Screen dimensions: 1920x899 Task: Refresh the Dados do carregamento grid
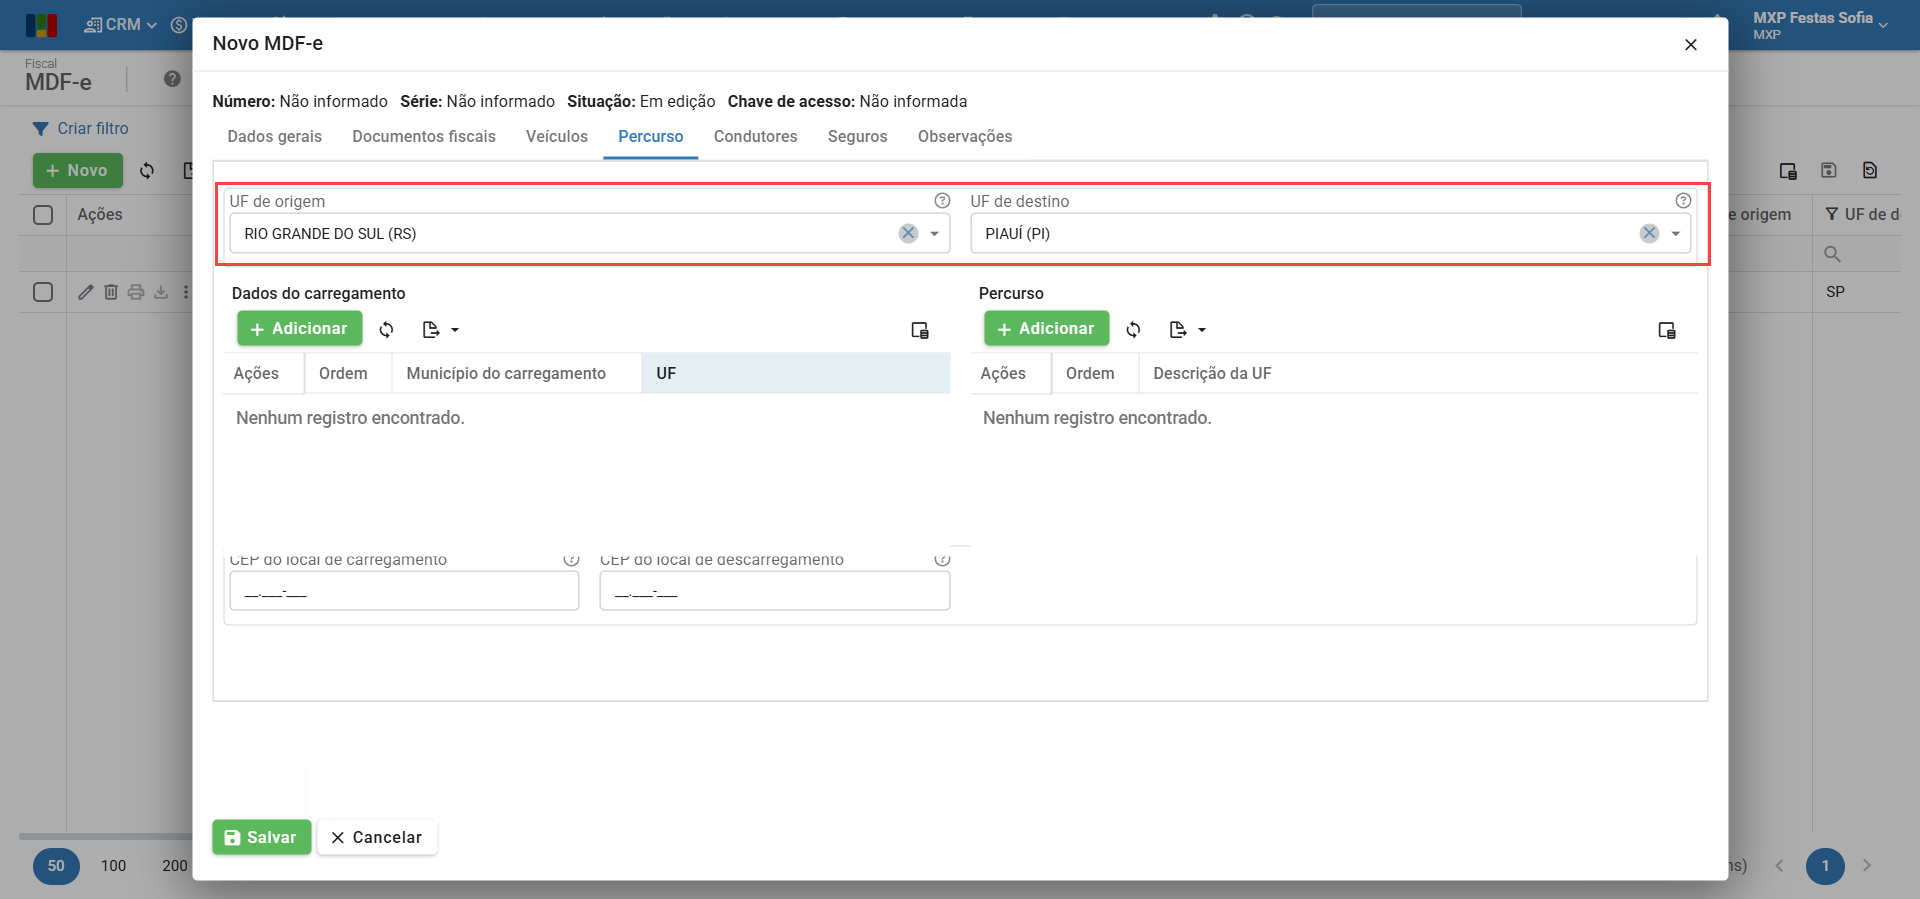pos(387,329)
